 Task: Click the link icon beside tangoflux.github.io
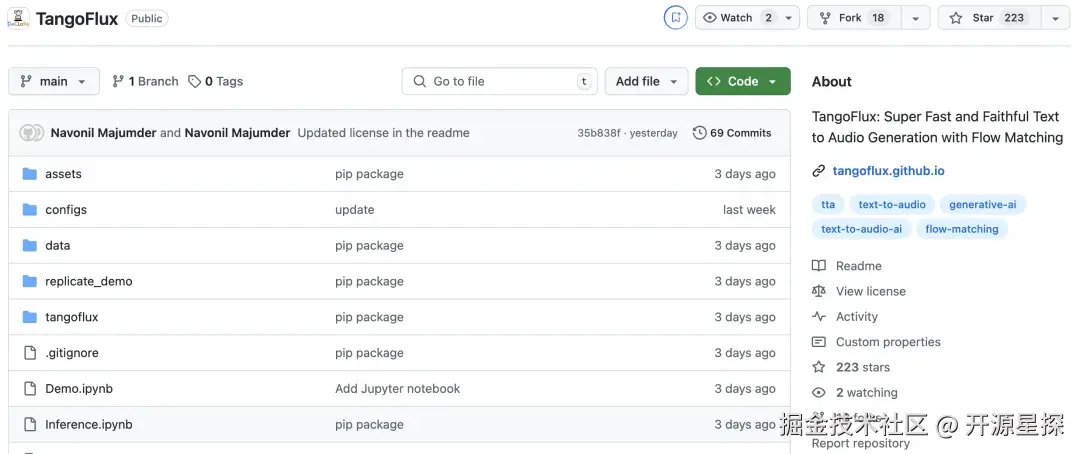pyautogui.click(x=819, y=171)
